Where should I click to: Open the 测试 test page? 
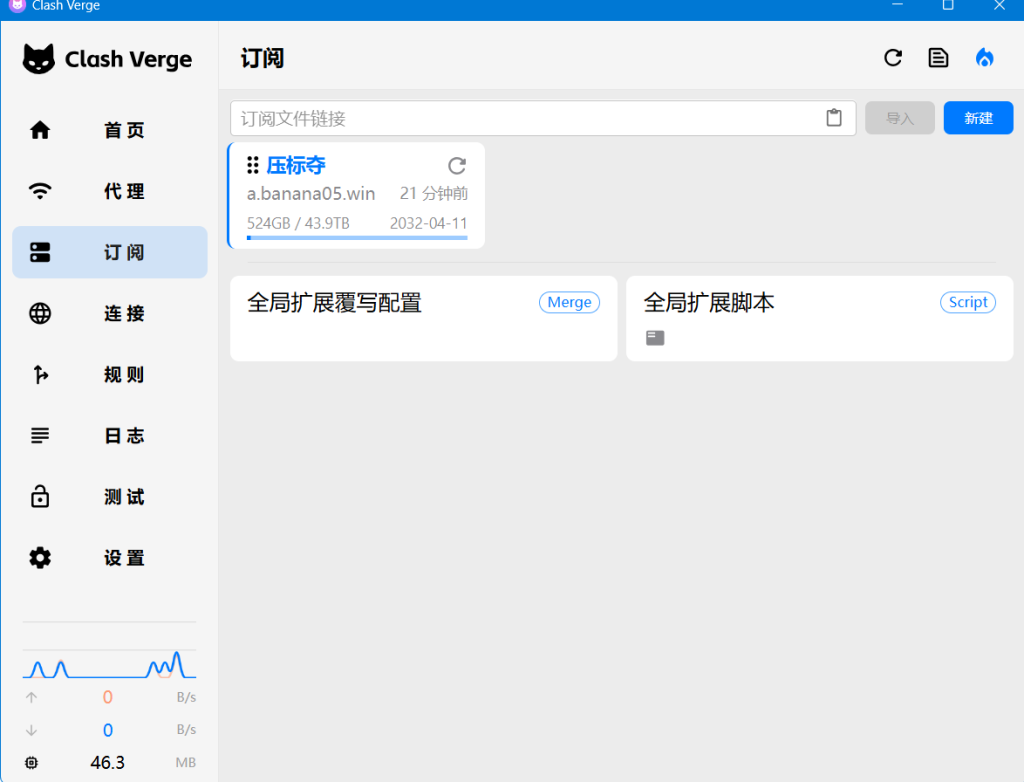pyautogui.click(x=110, y=496)
